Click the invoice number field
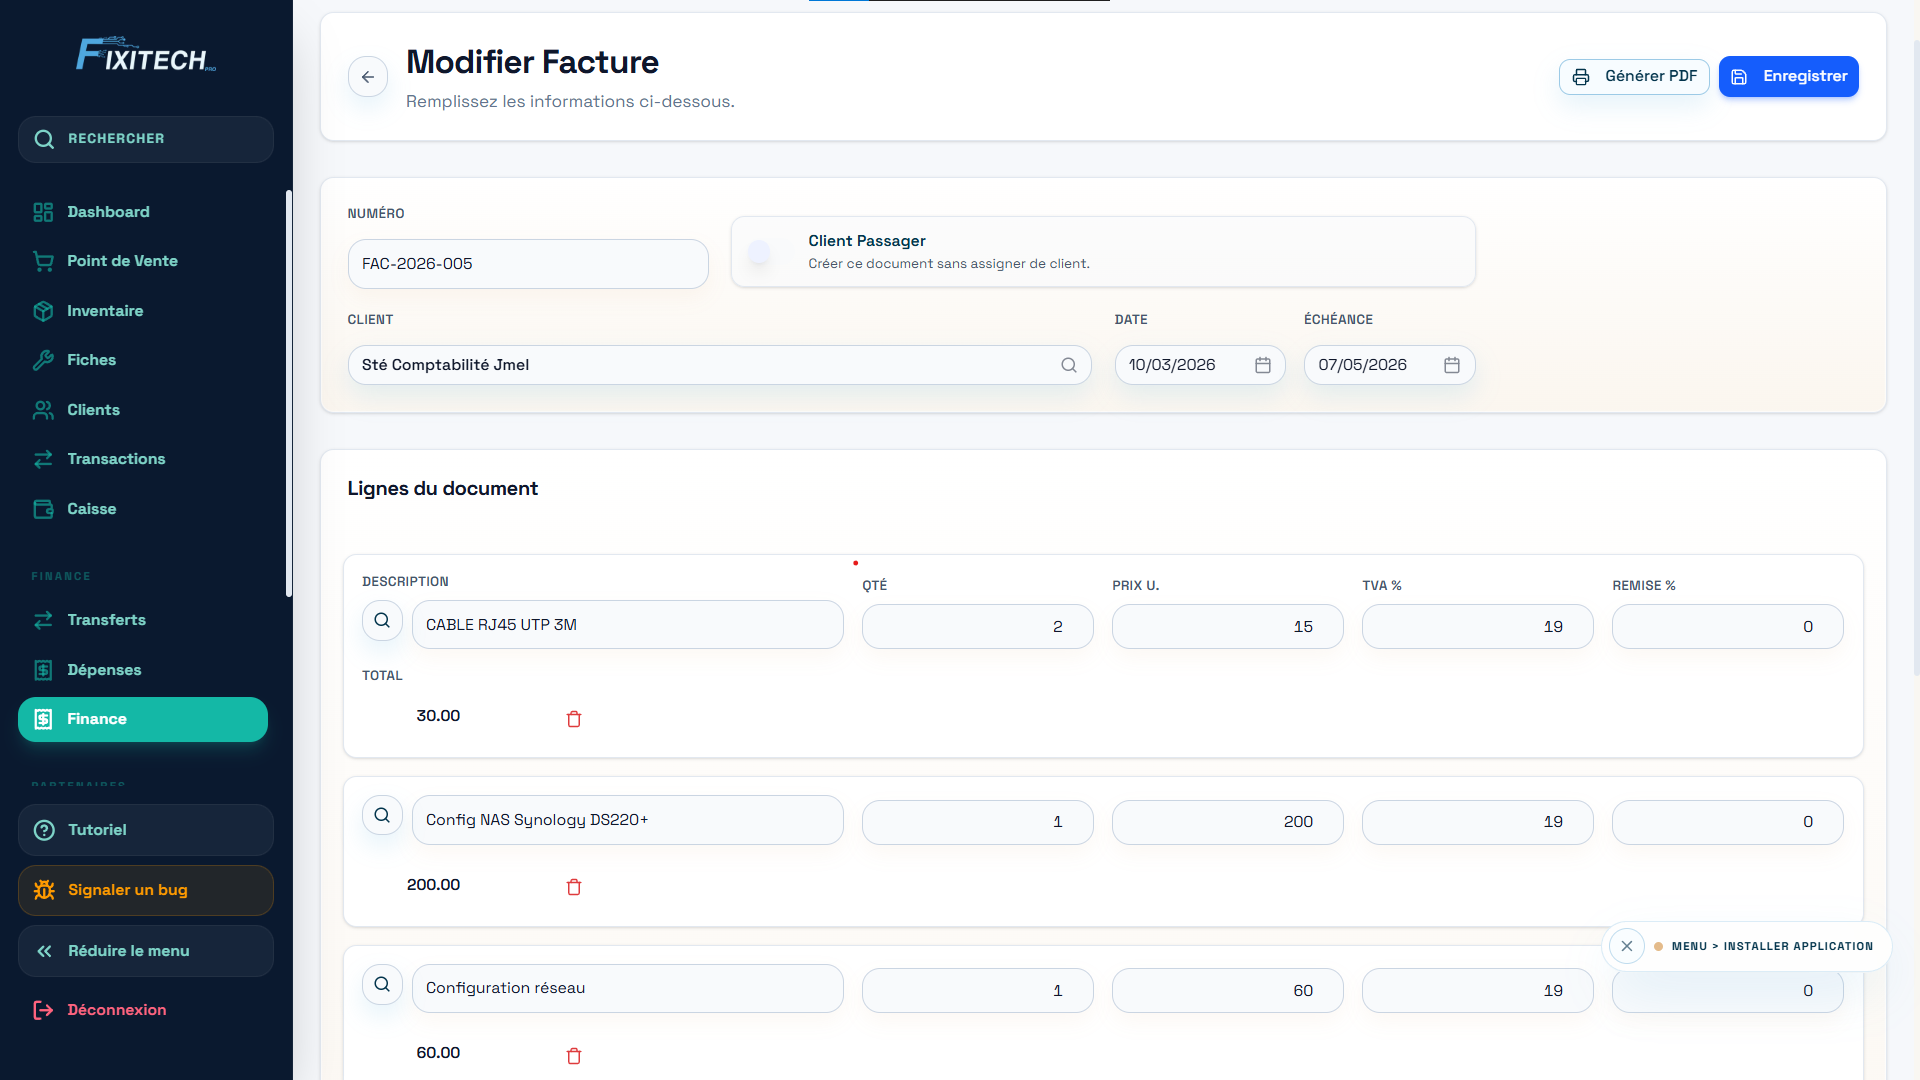Screen dimensions: 1920x1080 click(x=528, y=264)
